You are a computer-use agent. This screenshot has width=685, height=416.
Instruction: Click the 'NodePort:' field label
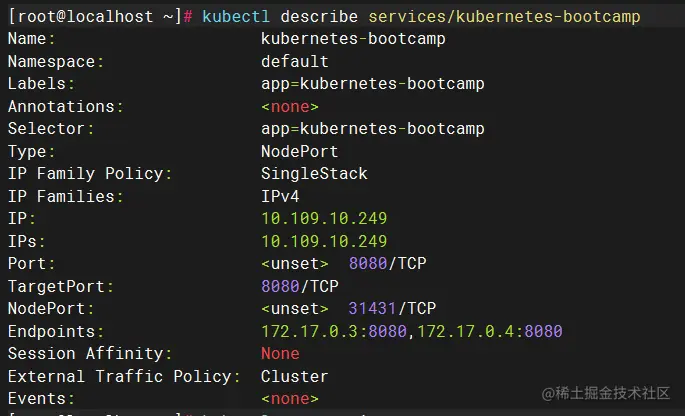pos(51,309)
